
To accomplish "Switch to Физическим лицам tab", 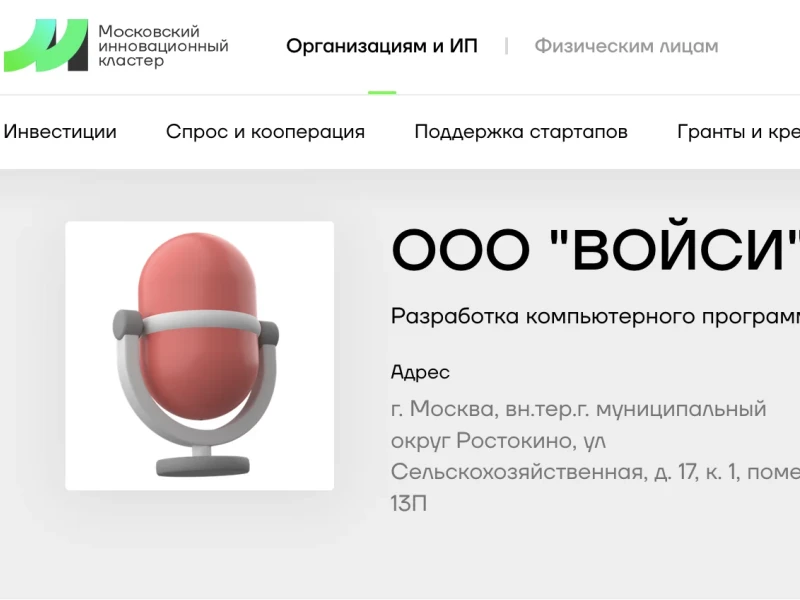I will (626, 46).
